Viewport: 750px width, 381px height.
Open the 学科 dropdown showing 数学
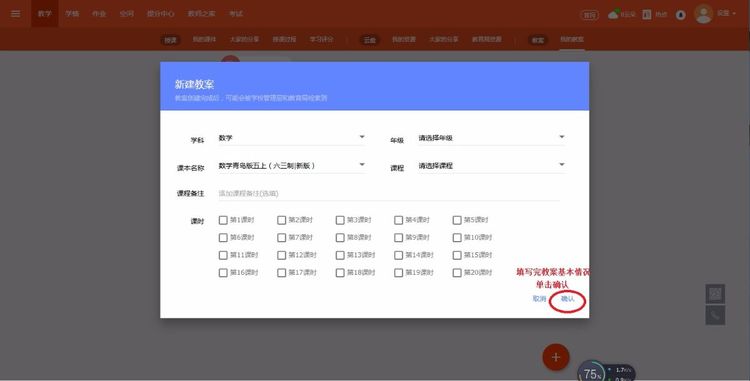(x=292, y=138)
